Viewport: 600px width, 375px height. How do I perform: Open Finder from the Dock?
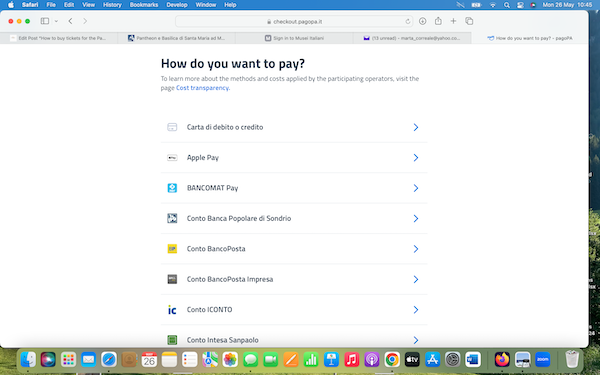(x=28, y=359)
